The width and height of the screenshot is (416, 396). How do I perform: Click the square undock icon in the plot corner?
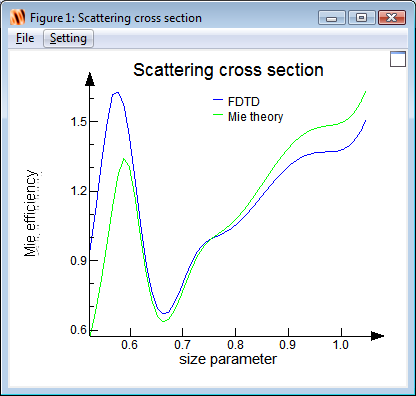click(x=398, y=59)
